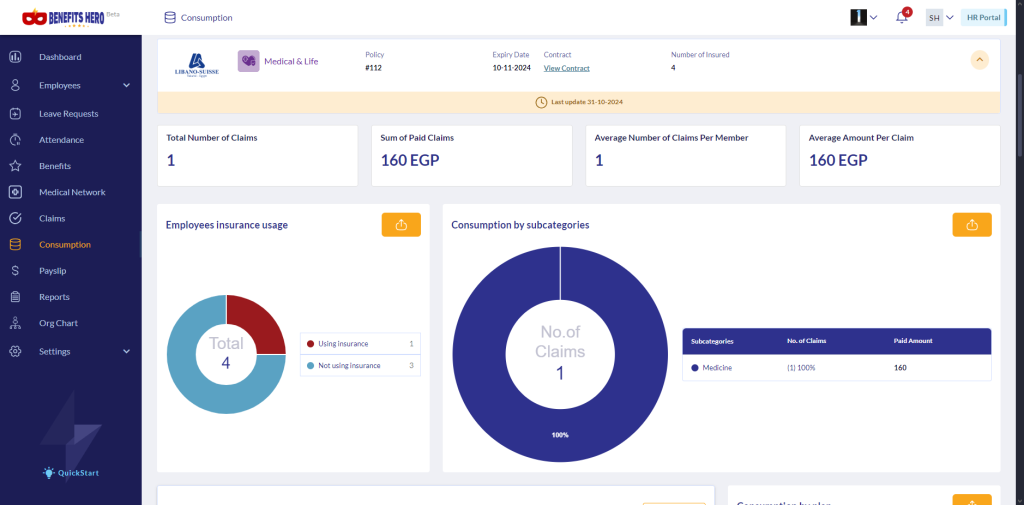Open the Payslip menu item
Image resolution: width=1024 pixels, height=505 pixels.
(x=52, y=270)
